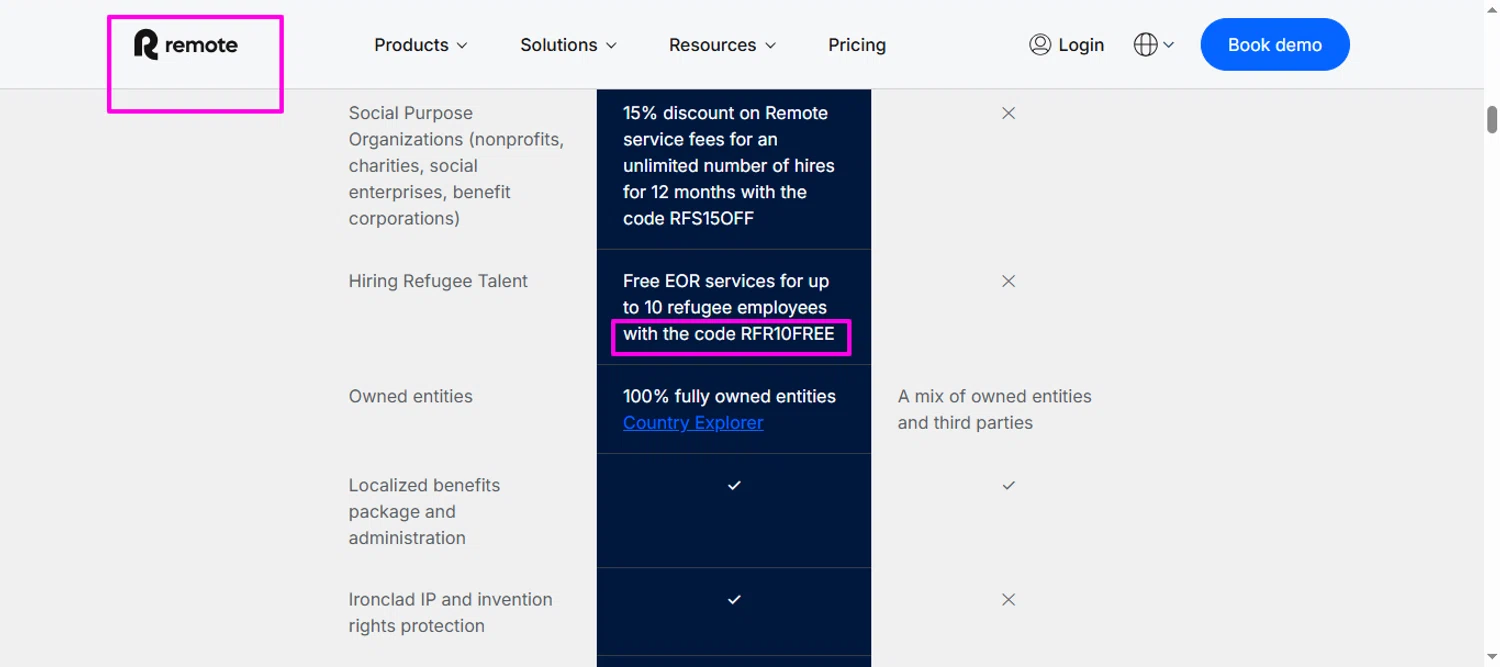1500x667 pixels.
Task: Click the text '15% discount on Remote service fees'
Action: [725, 126]
